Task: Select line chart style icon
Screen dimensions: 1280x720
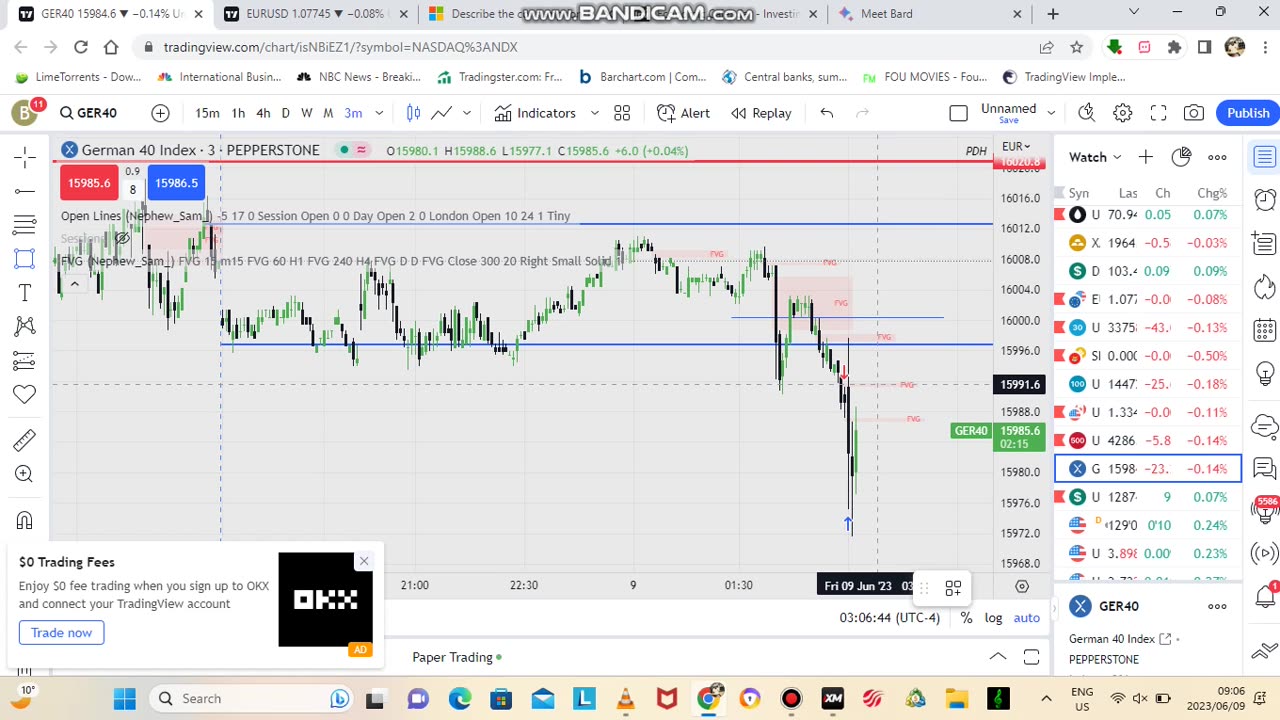Action: click(x=441, y=113)
